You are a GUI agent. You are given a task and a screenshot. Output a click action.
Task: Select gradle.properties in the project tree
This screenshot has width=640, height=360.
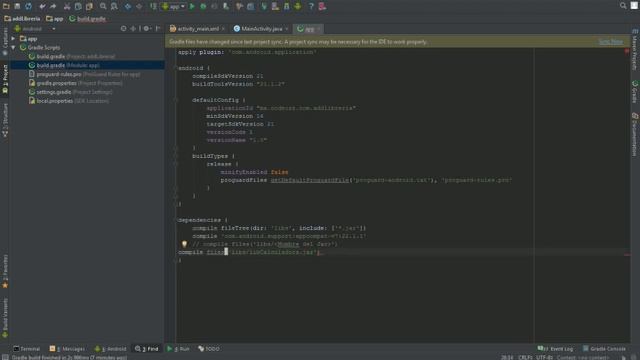[x=76, y=83]
